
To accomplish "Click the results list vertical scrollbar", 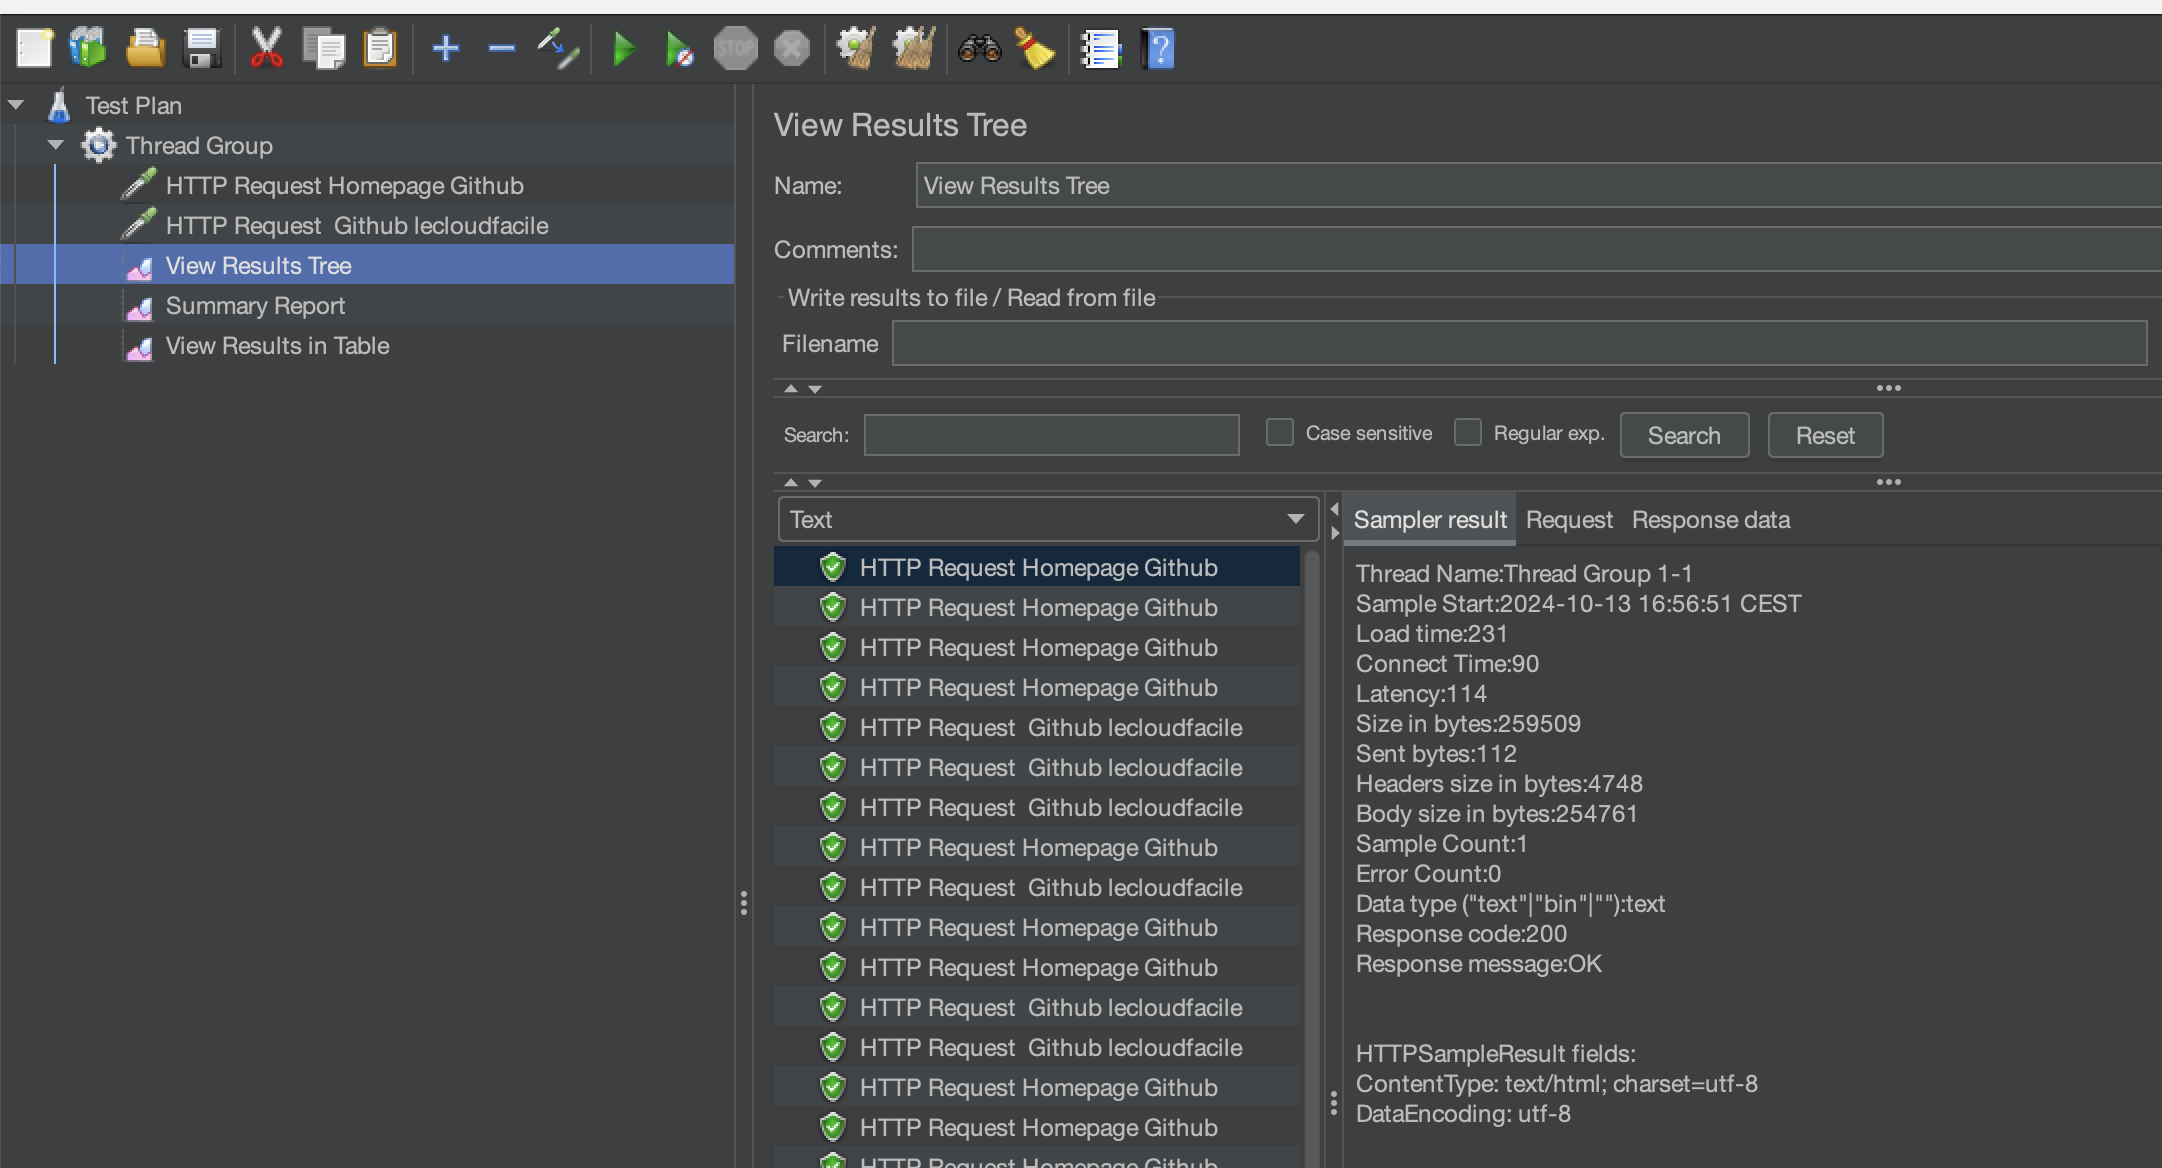I will [1312, 850].
